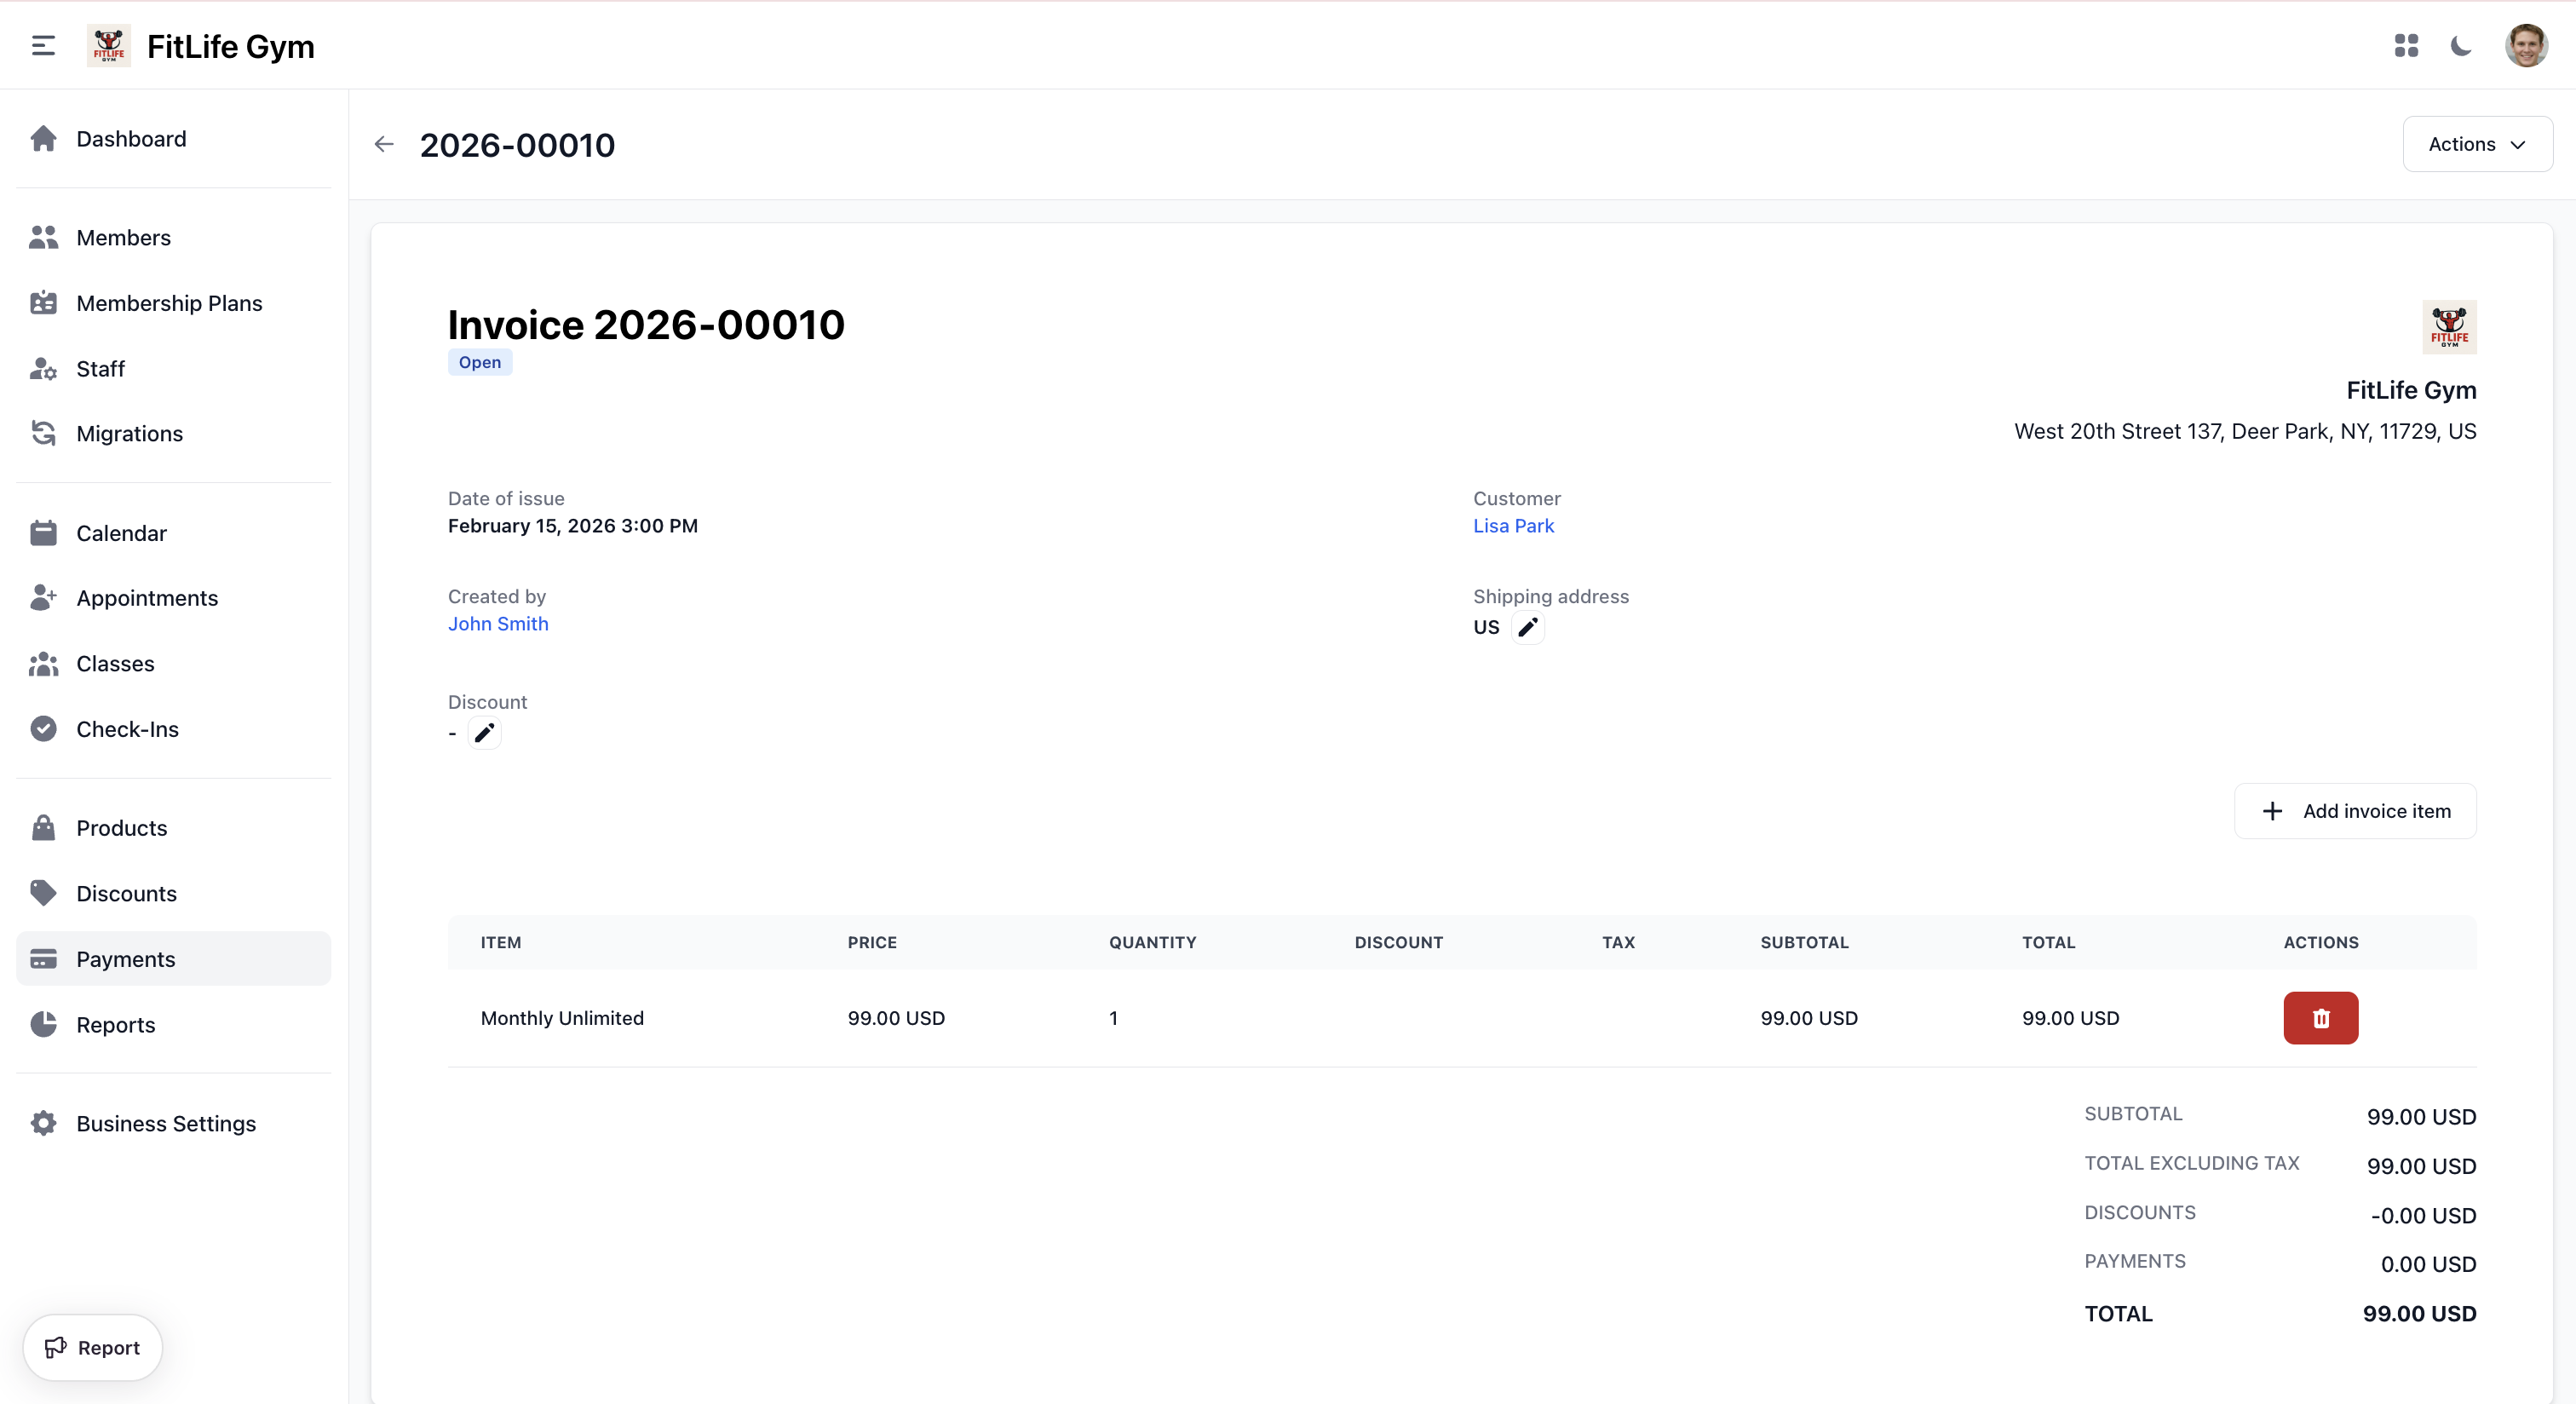This screenshot has height=1404, width=2576.
Task: Open the Reports section
Action: 116,1024
